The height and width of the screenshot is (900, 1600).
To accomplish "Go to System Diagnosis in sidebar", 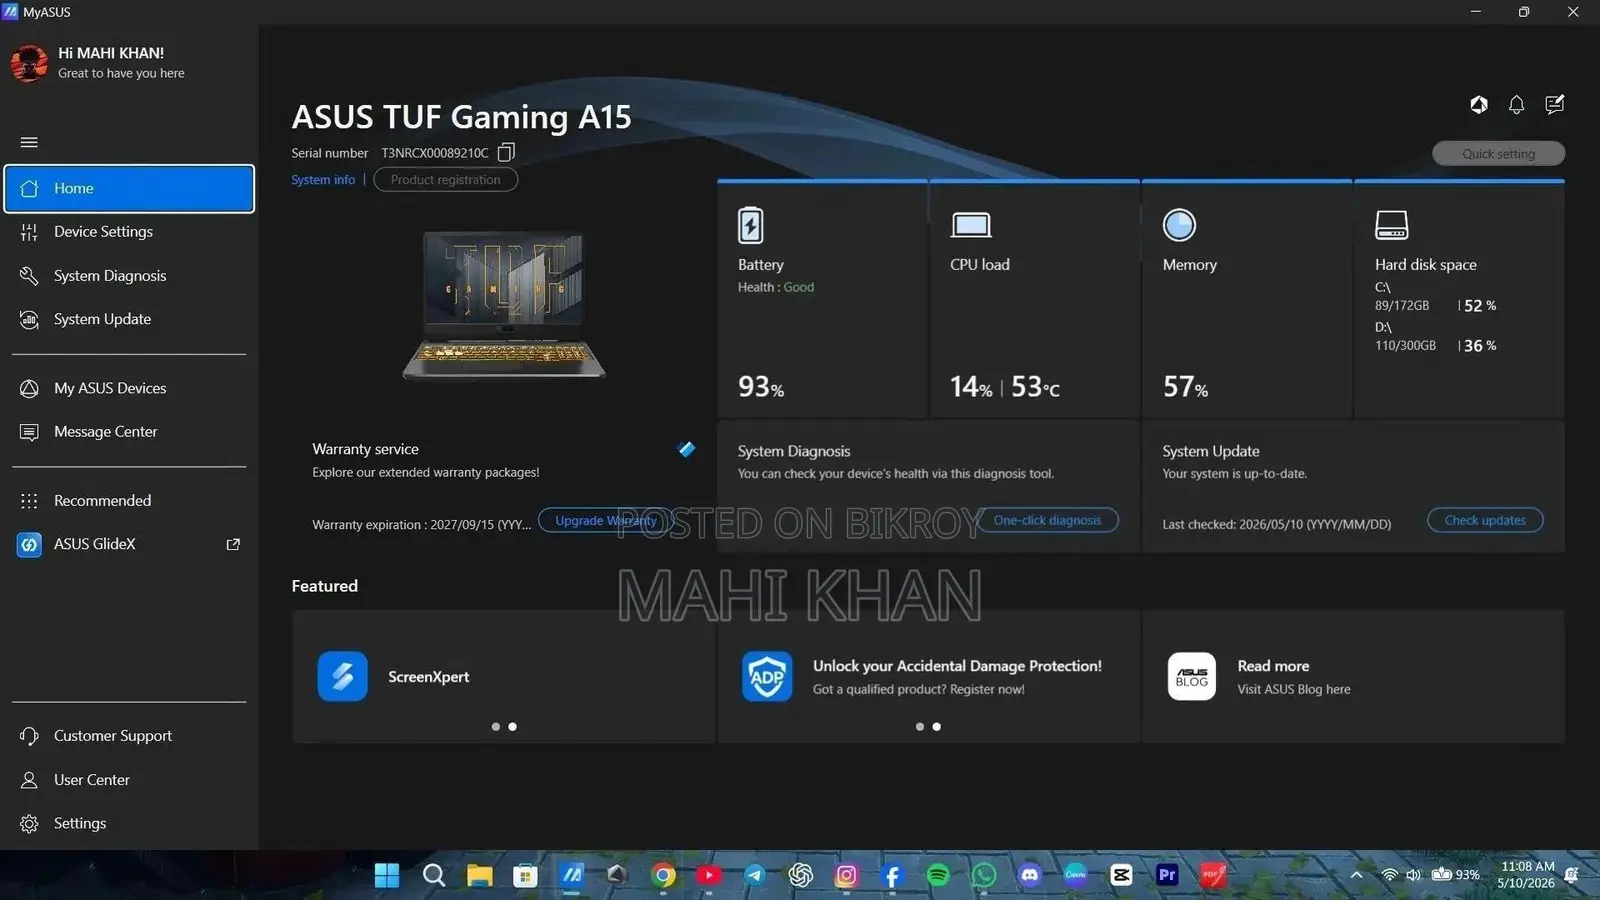I will point(129,276).
